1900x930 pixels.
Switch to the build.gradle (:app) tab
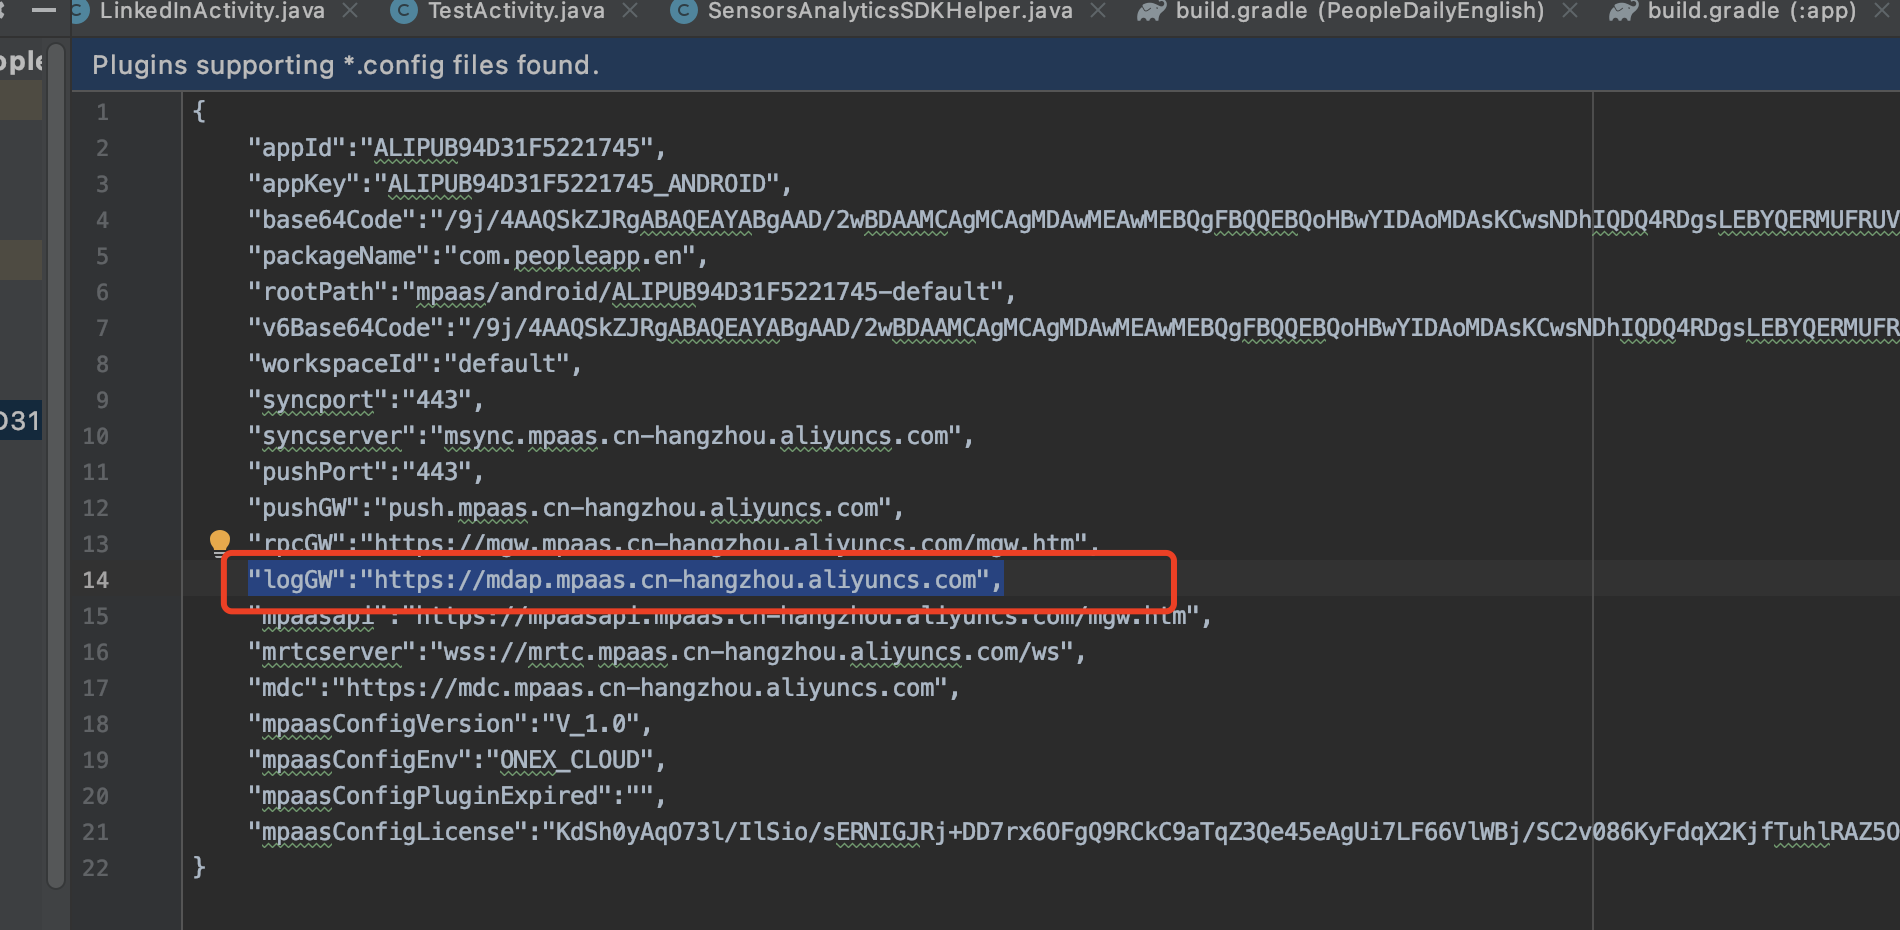1752,11
